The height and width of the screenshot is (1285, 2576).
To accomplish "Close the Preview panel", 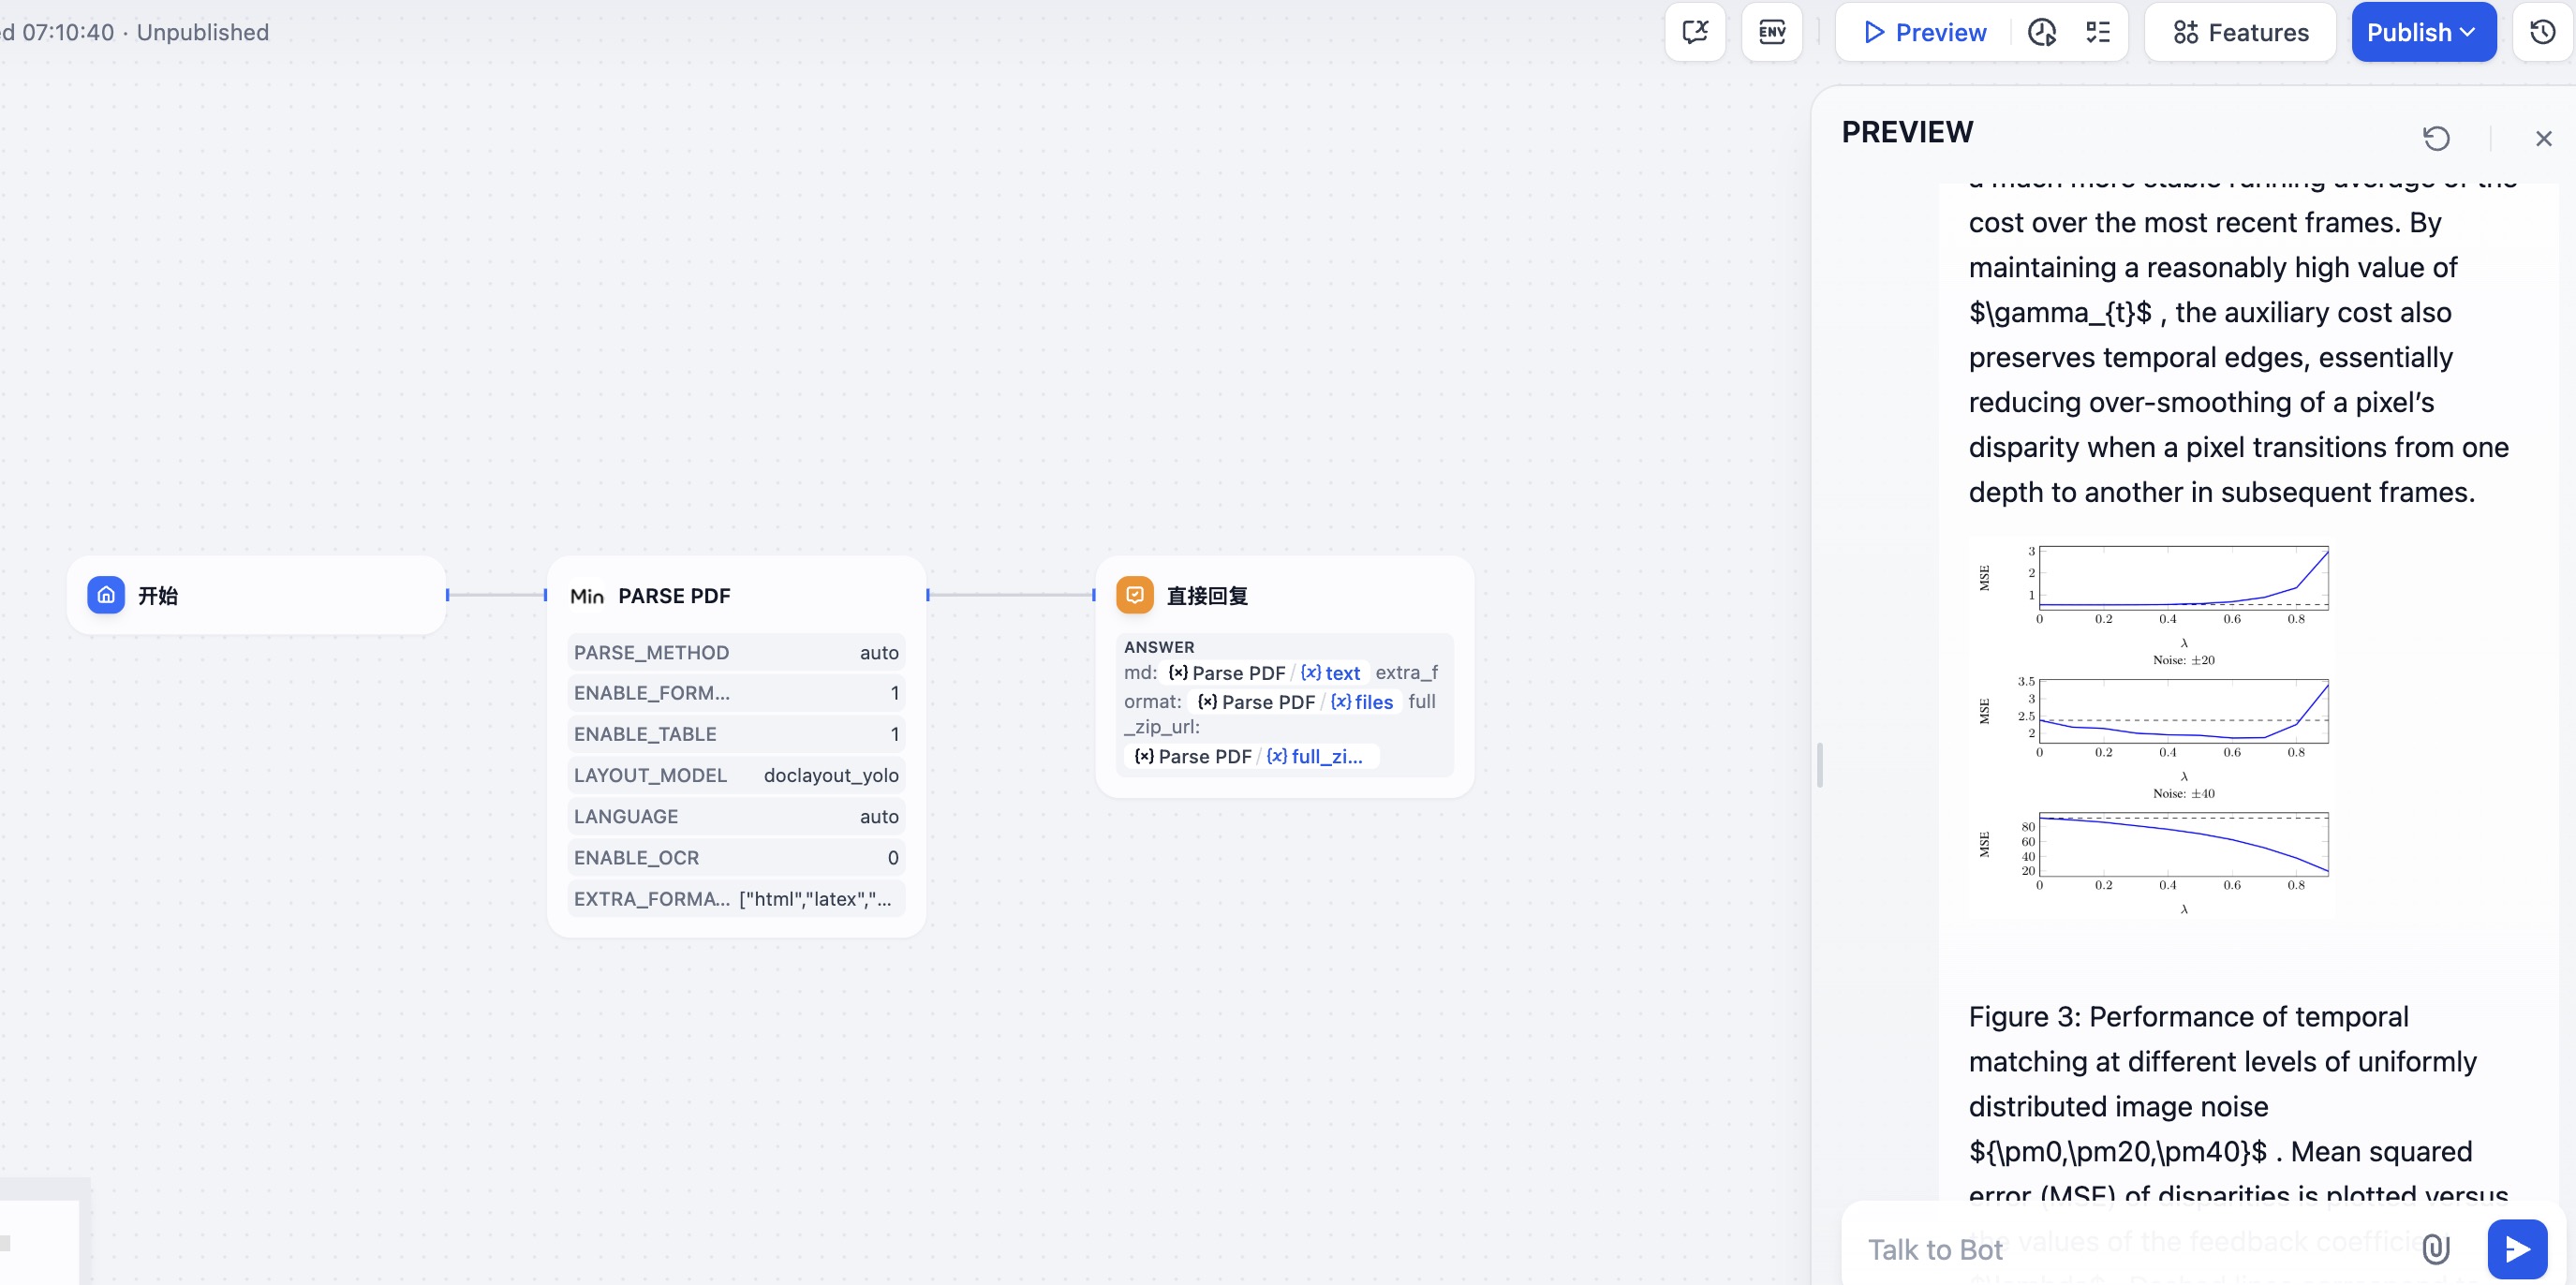I will [2543, 138].
